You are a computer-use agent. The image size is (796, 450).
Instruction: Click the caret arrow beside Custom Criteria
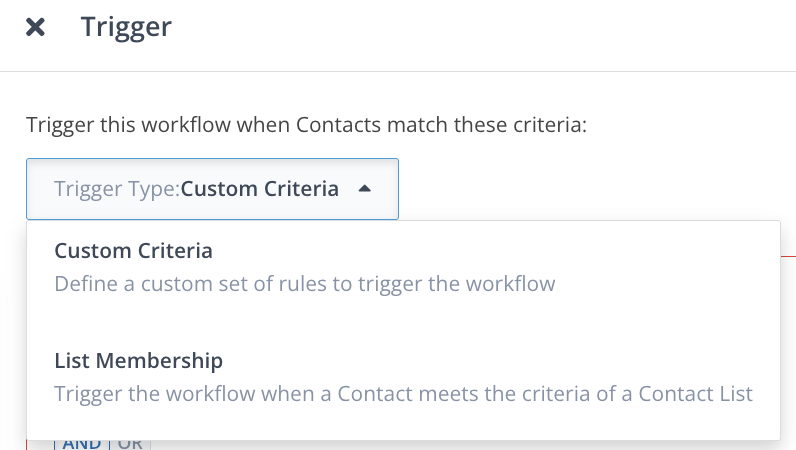[365, 188]
